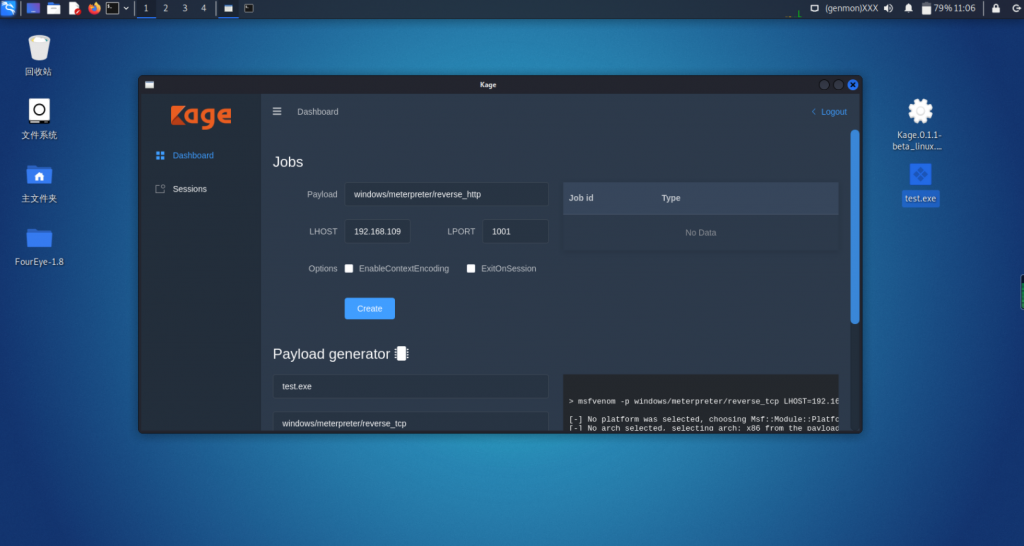Open the text editor panel launcher

(74, 8)
